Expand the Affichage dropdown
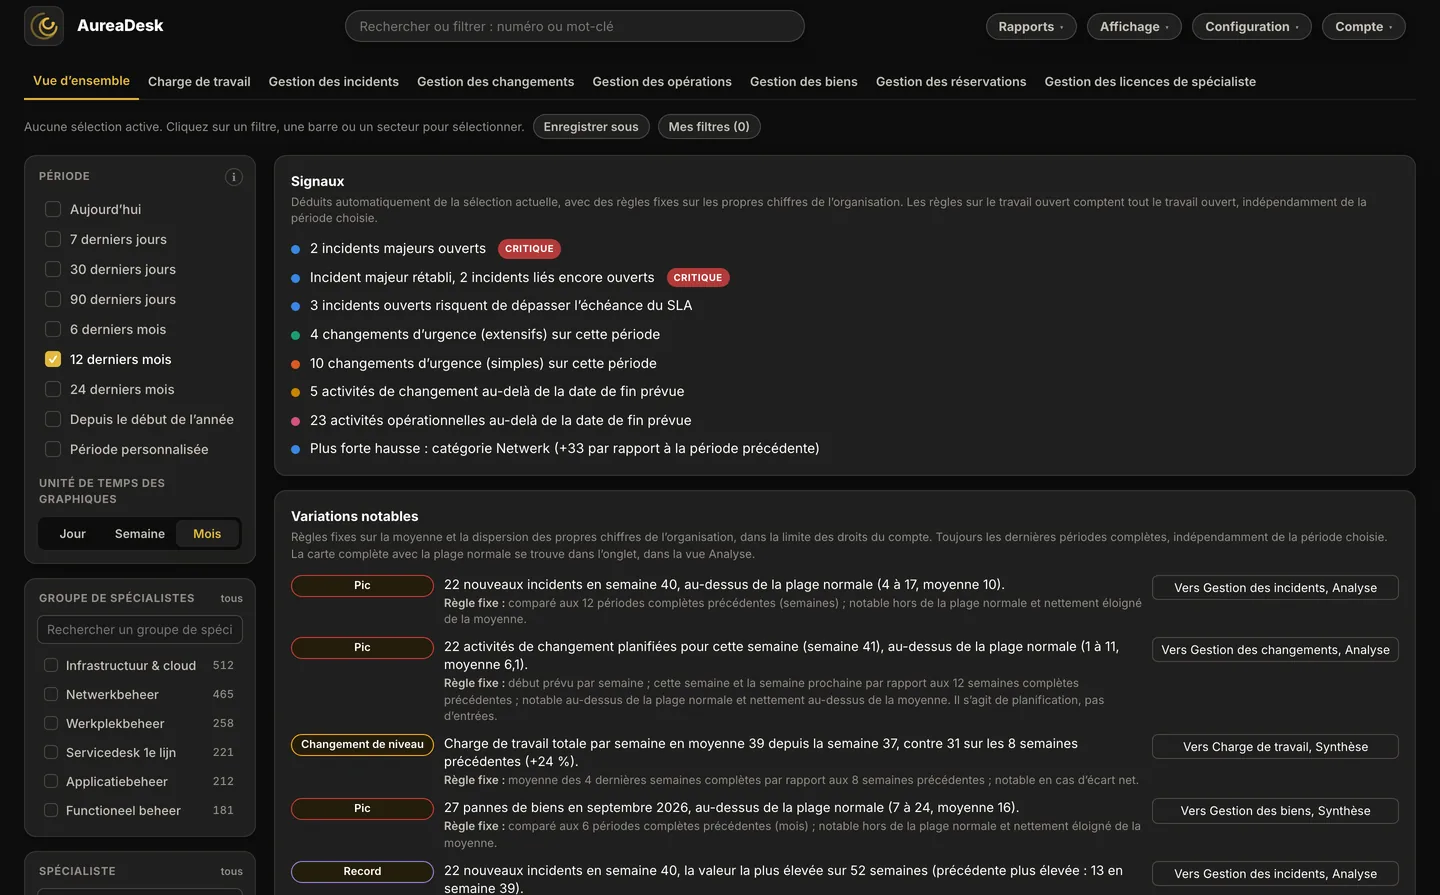Viewport: 1440px width, 895px height. [x=1134, y=27]
